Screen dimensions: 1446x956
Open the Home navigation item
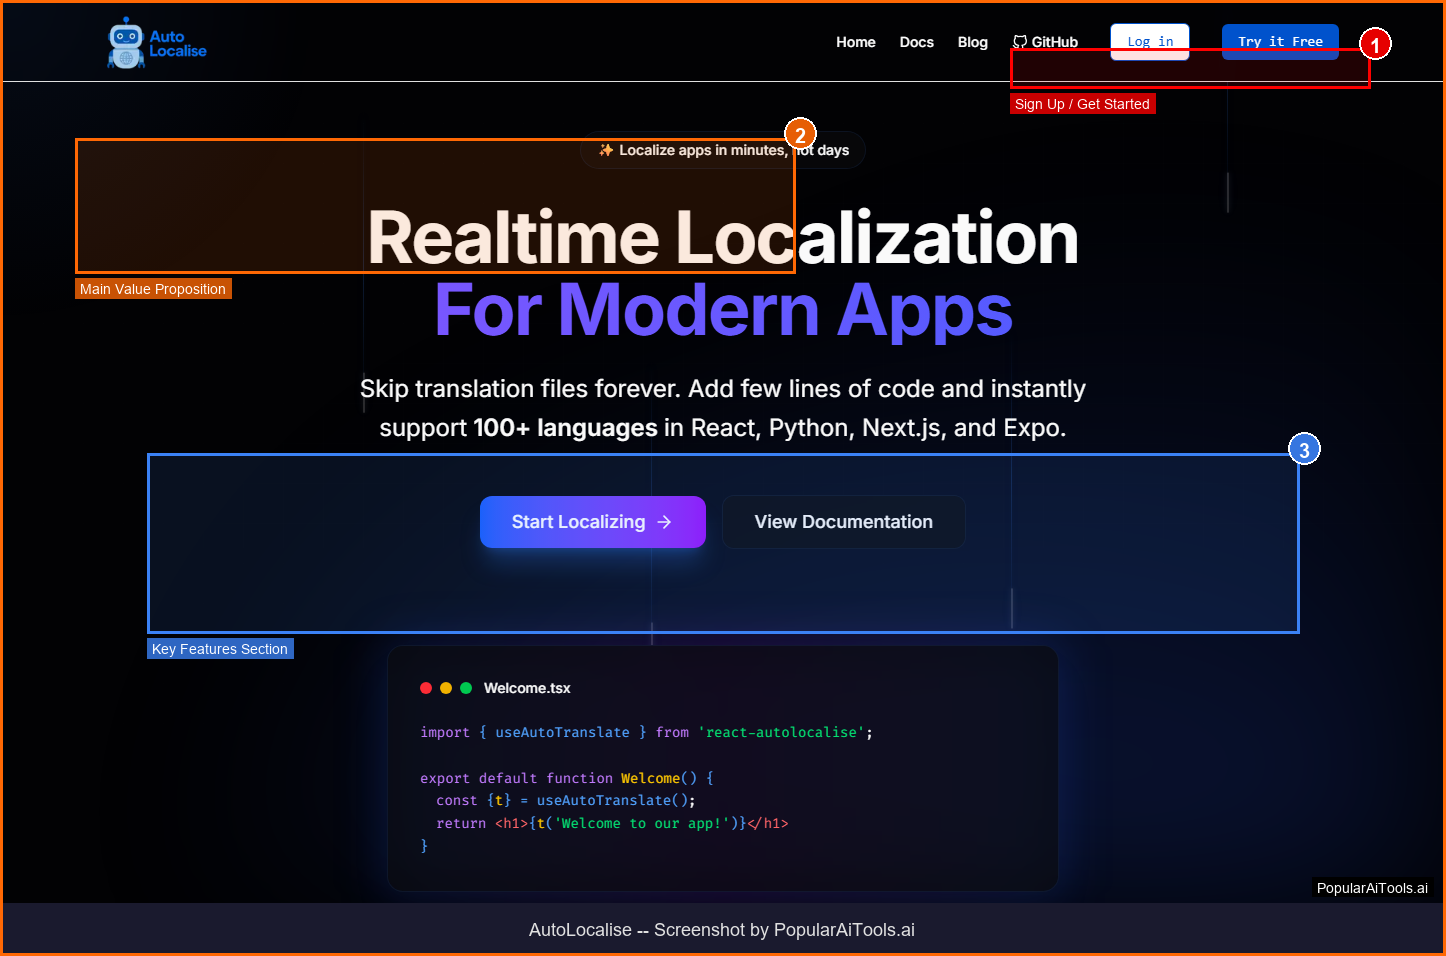(x=856, y=42)
